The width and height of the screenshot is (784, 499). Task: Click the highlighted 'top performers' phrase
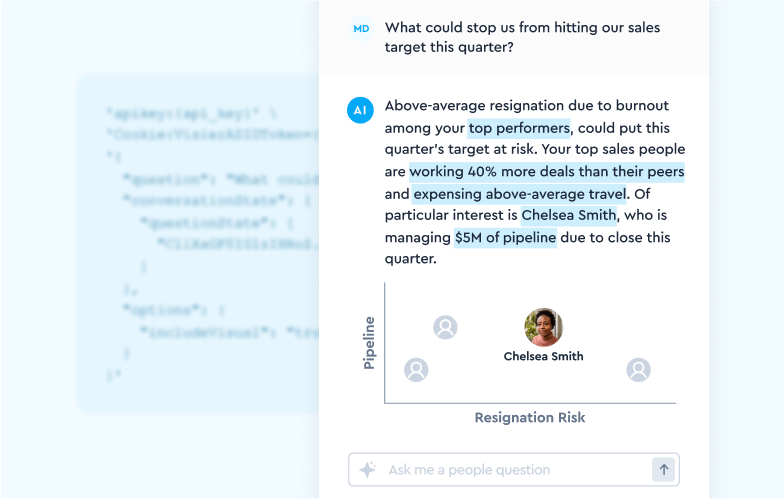click(x=519, y=128)
